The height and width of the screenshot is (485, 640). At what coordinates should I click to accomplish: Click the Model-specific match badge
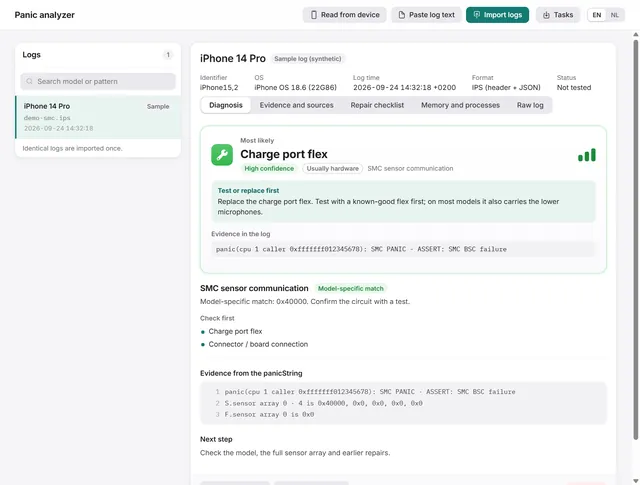pyautogui.click(x=351, y=289)
